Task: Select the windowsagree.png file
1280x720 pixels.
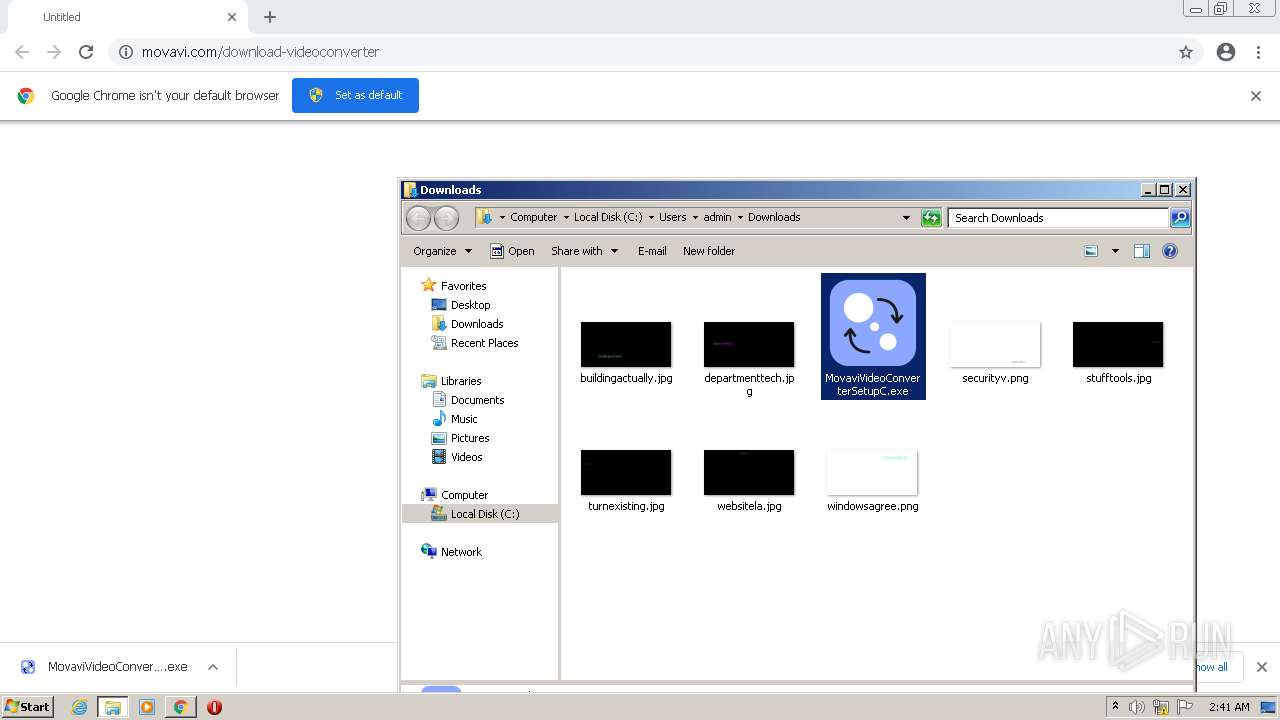Action: [x=872, y=473]
